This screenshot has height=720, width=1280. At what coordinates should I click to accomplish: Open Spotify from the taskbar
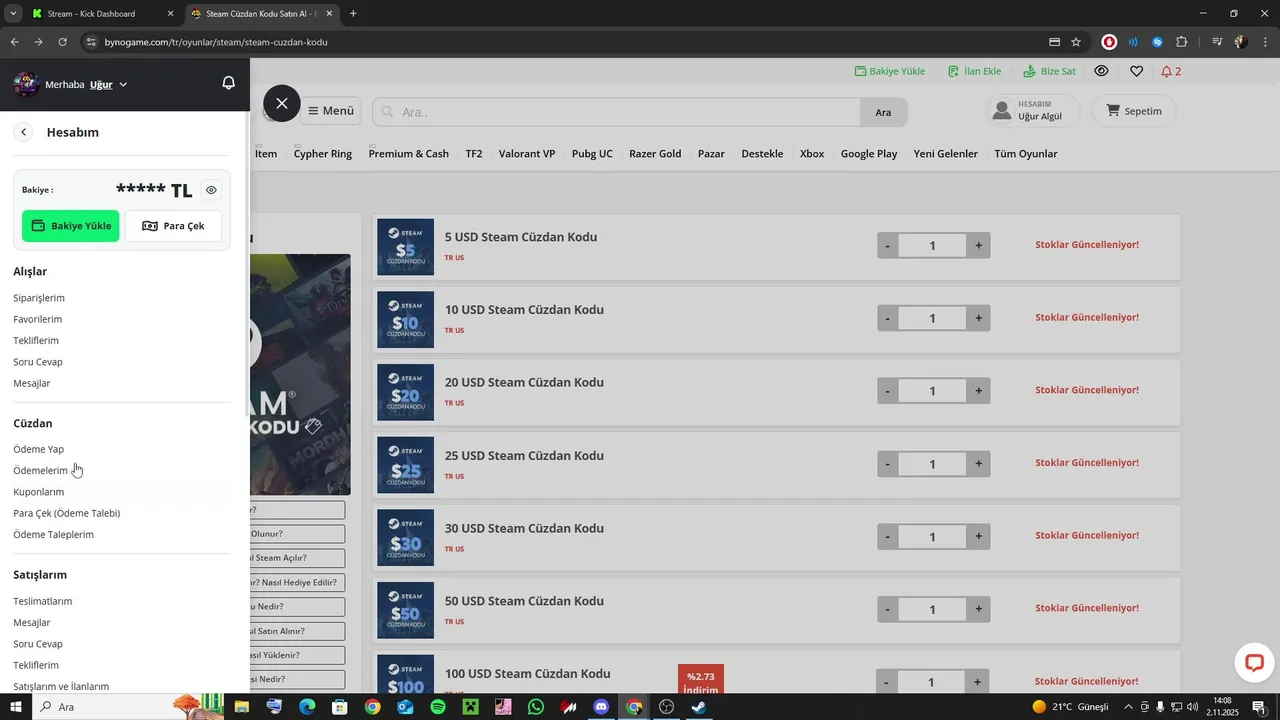(438, 707)
